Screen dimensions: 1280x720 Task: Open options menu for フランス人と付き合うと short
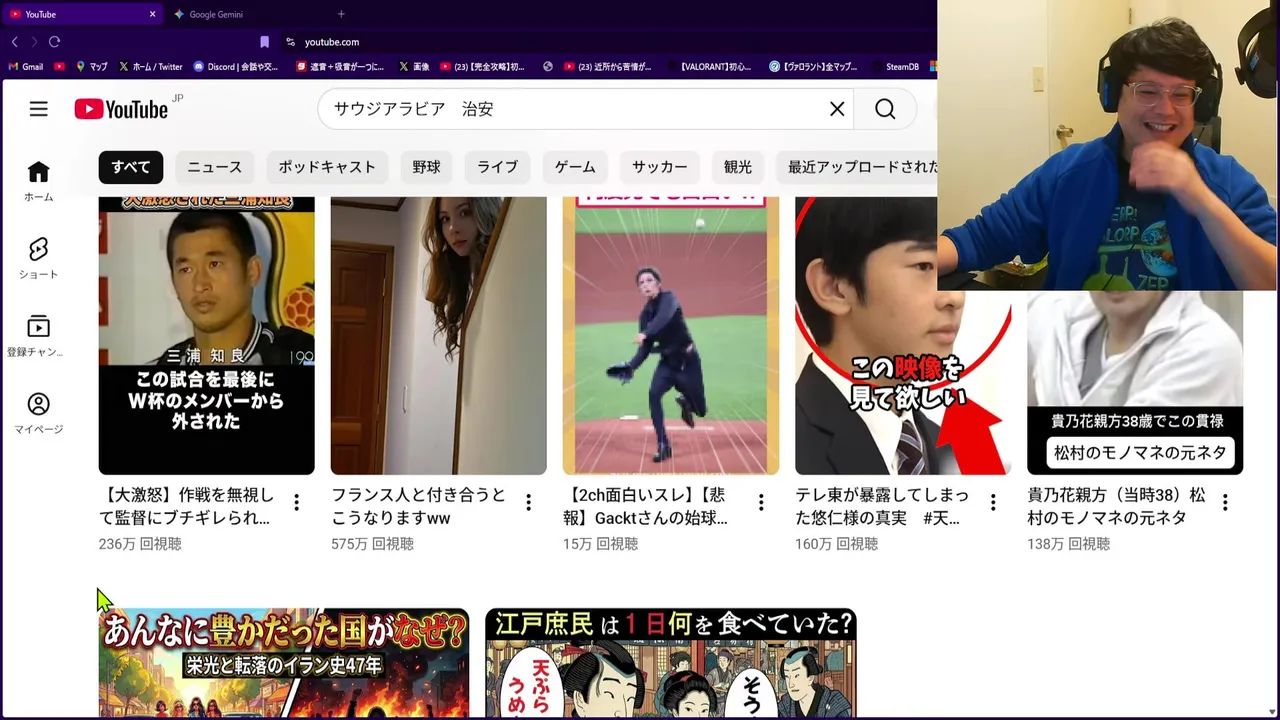528,502
